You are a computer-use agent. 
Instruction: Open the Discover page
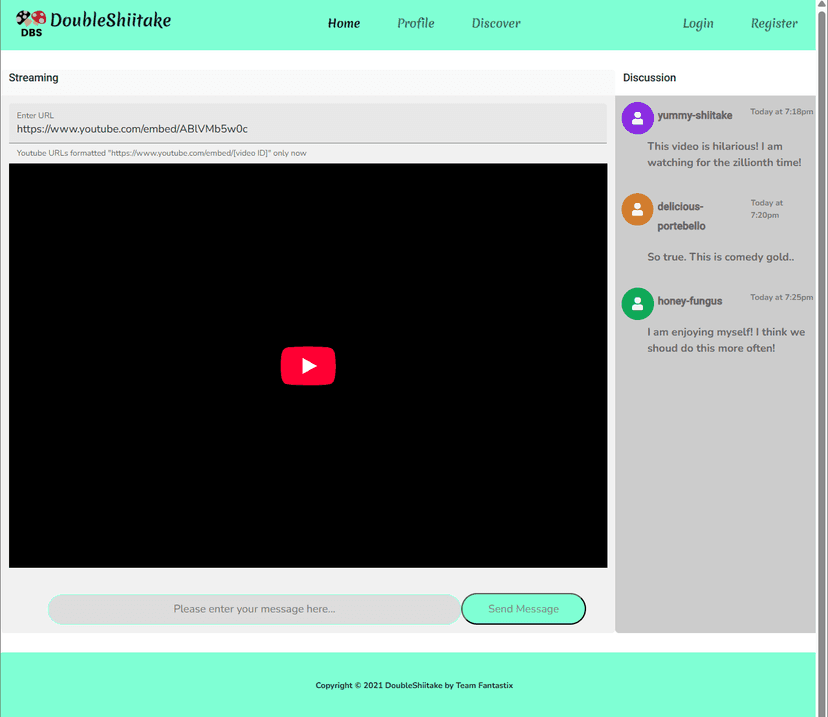pyautogui.click(x=495, y=23)
